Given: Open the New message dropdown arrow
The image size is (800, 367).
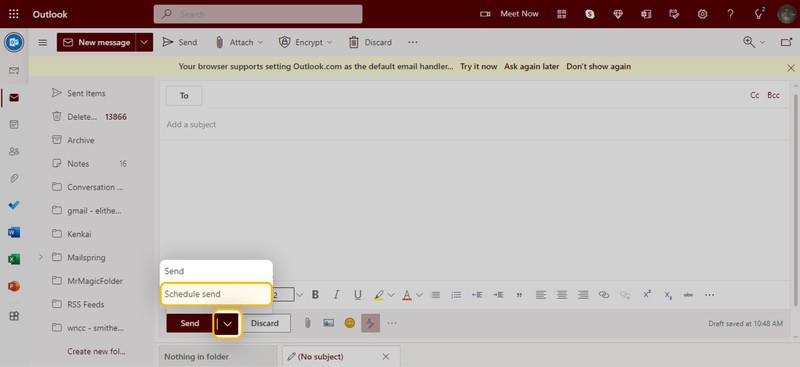Looking at the screenshot, I should click(144, 42).
